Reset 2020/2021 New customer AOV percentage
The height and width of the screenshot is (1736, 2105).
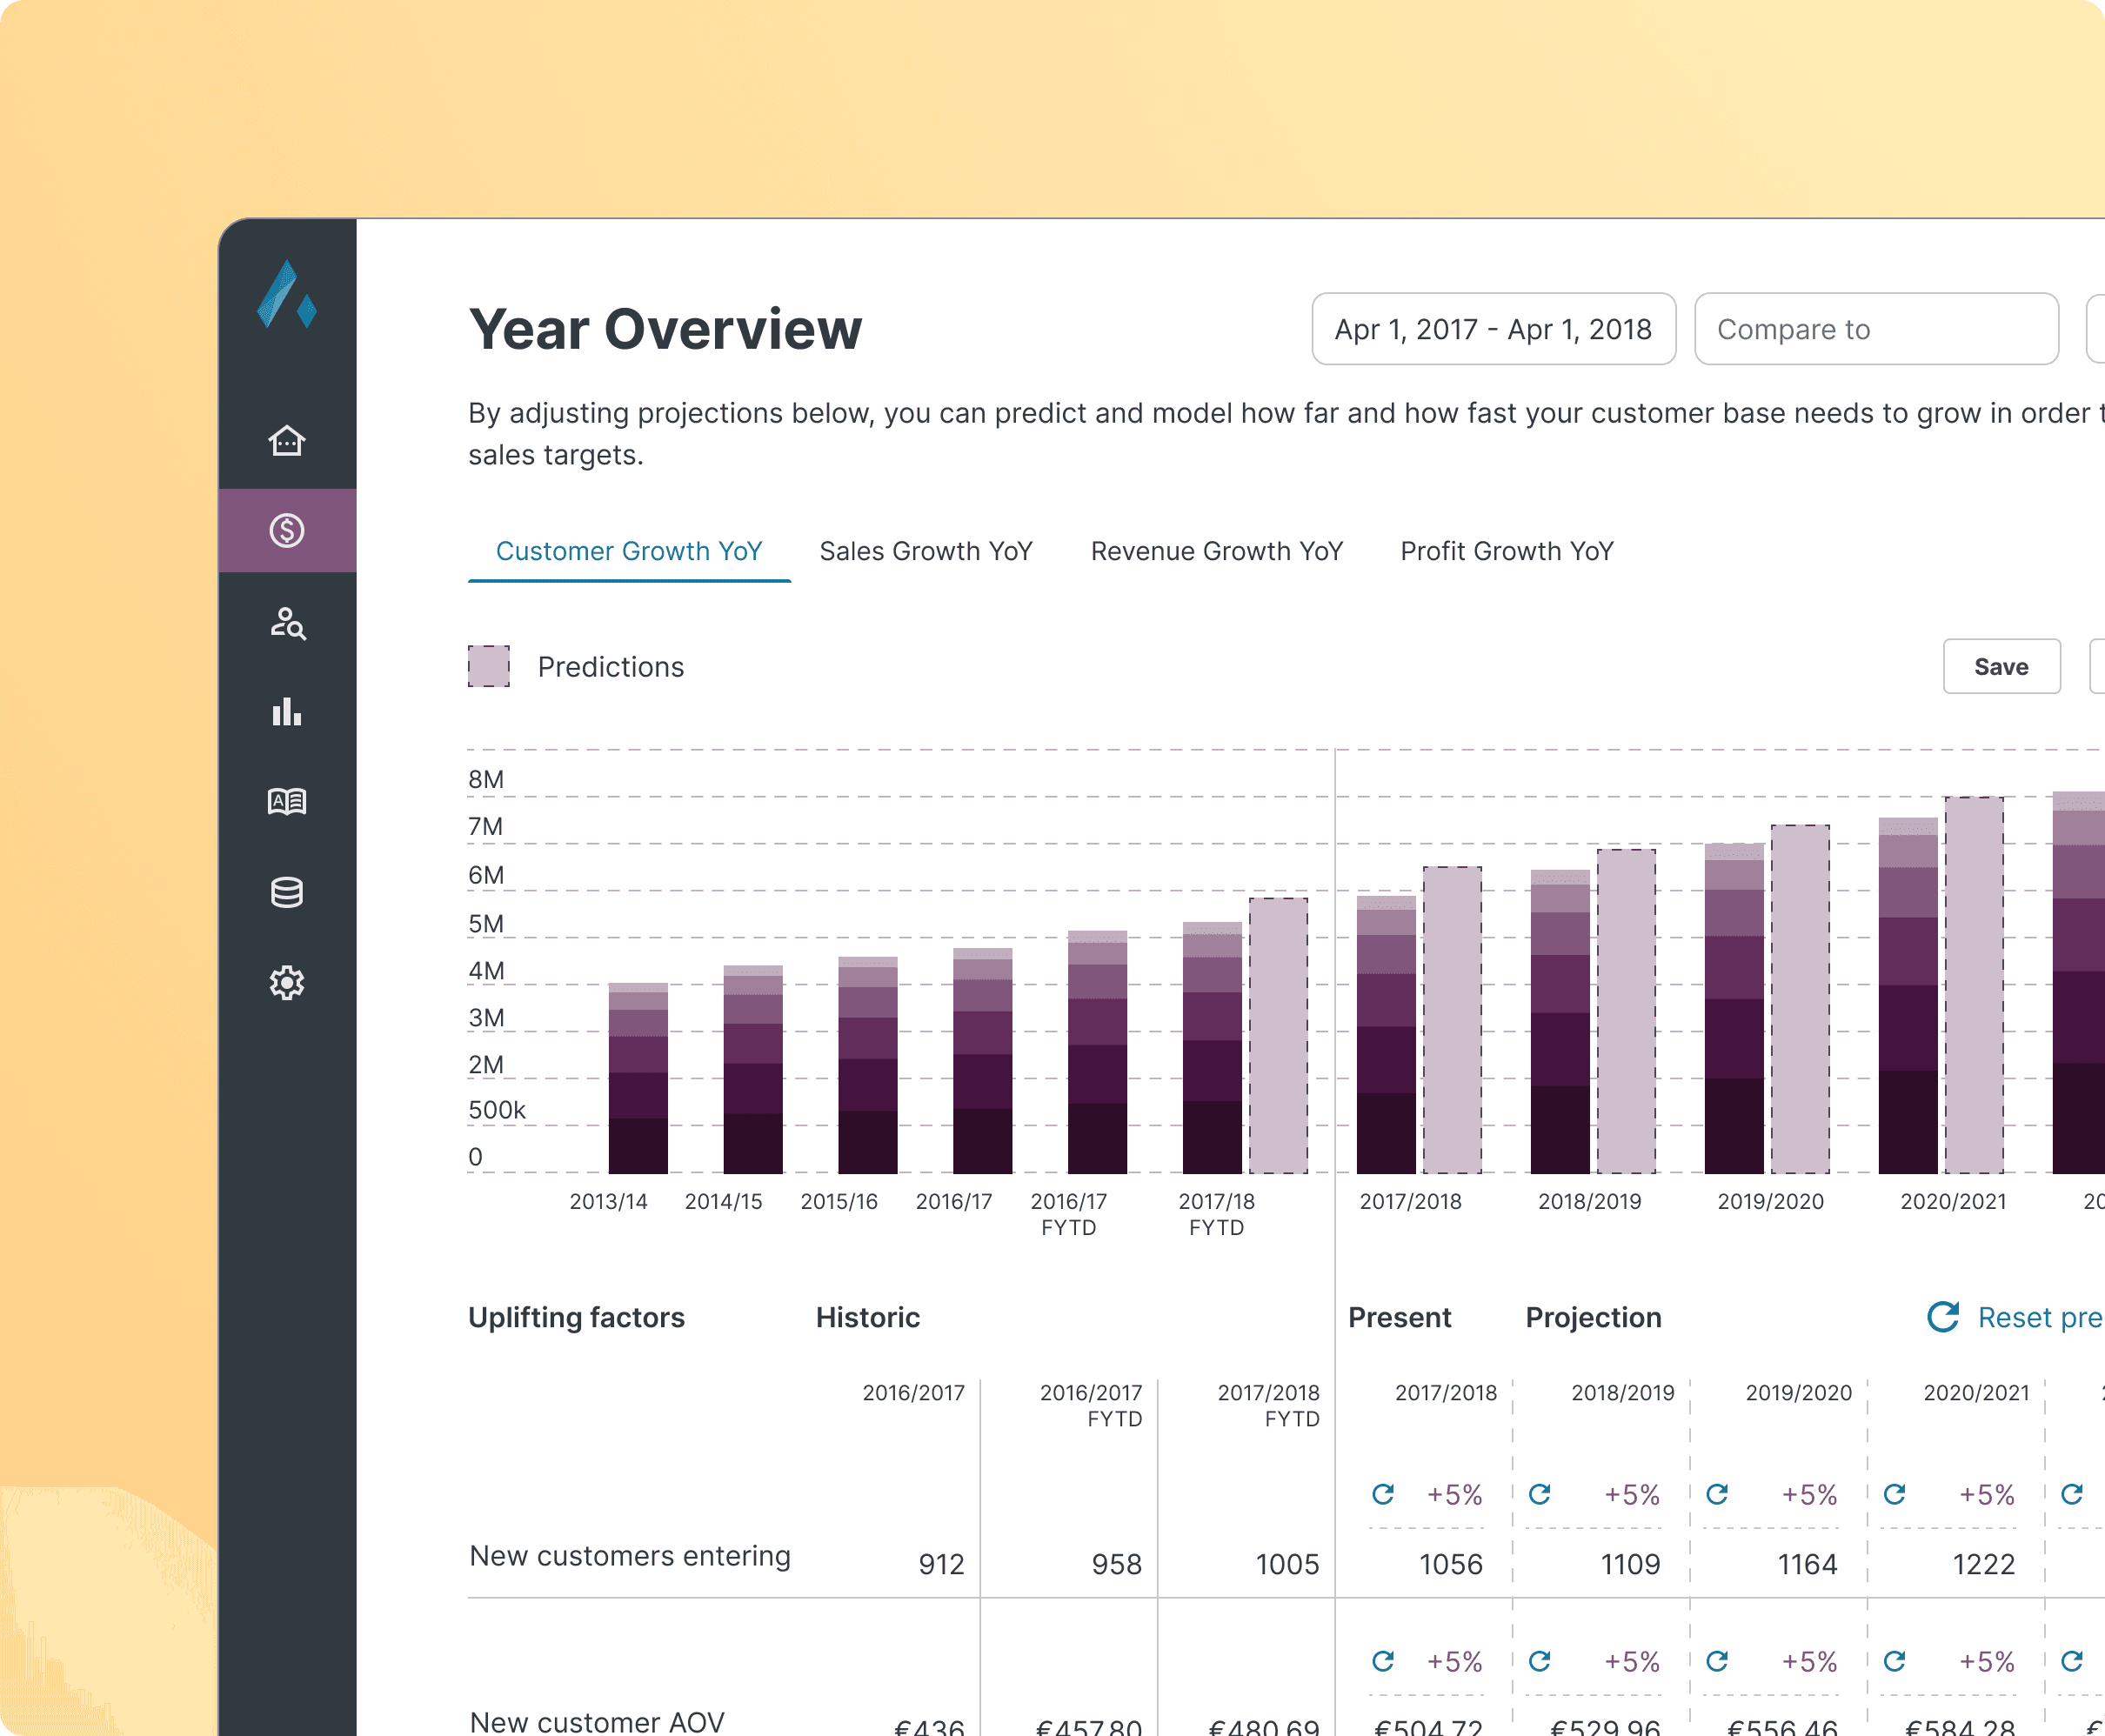click(x=1894, y=1661)
